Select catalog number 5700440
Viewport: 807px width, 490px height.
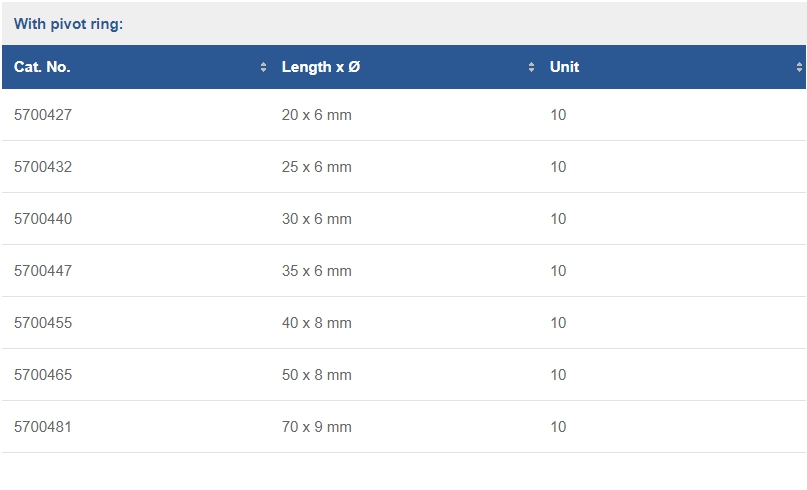[x=43, y=219]
